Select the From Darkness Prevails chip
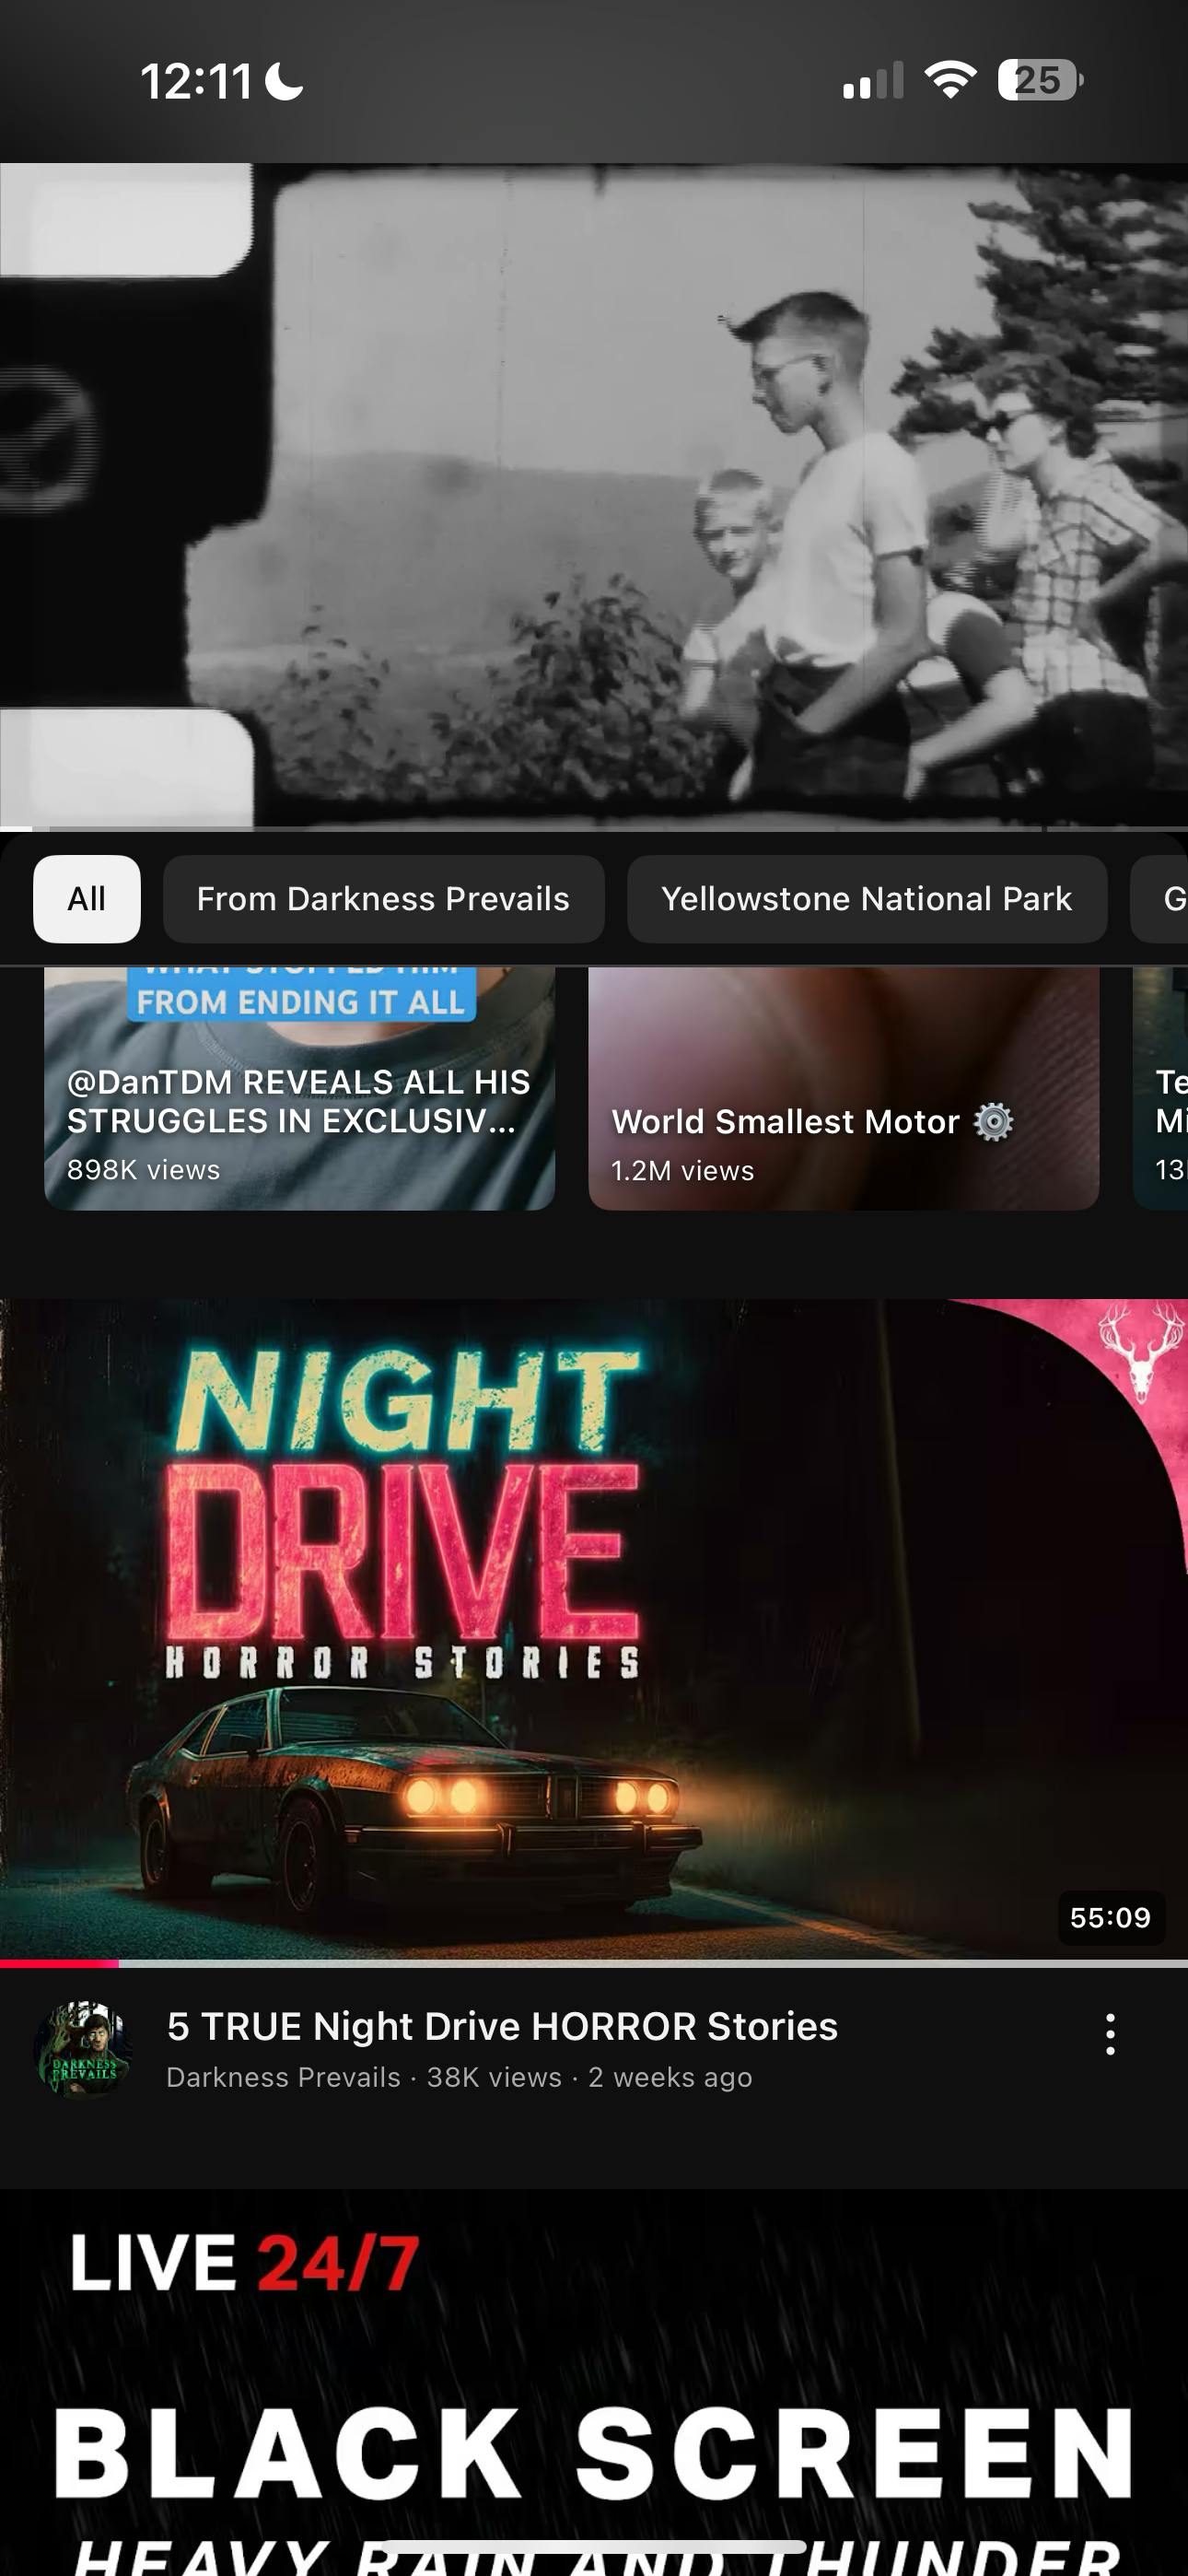The image size is (1188, 2576). (383, 899)
